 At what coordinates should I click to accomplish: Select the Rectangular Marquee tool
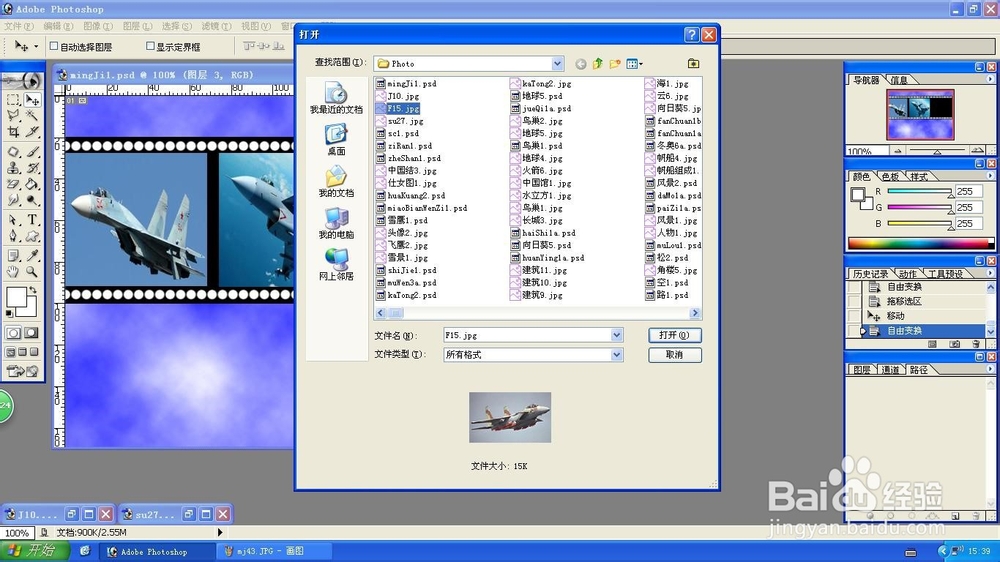pyautogui.click(x=13, y=100)
